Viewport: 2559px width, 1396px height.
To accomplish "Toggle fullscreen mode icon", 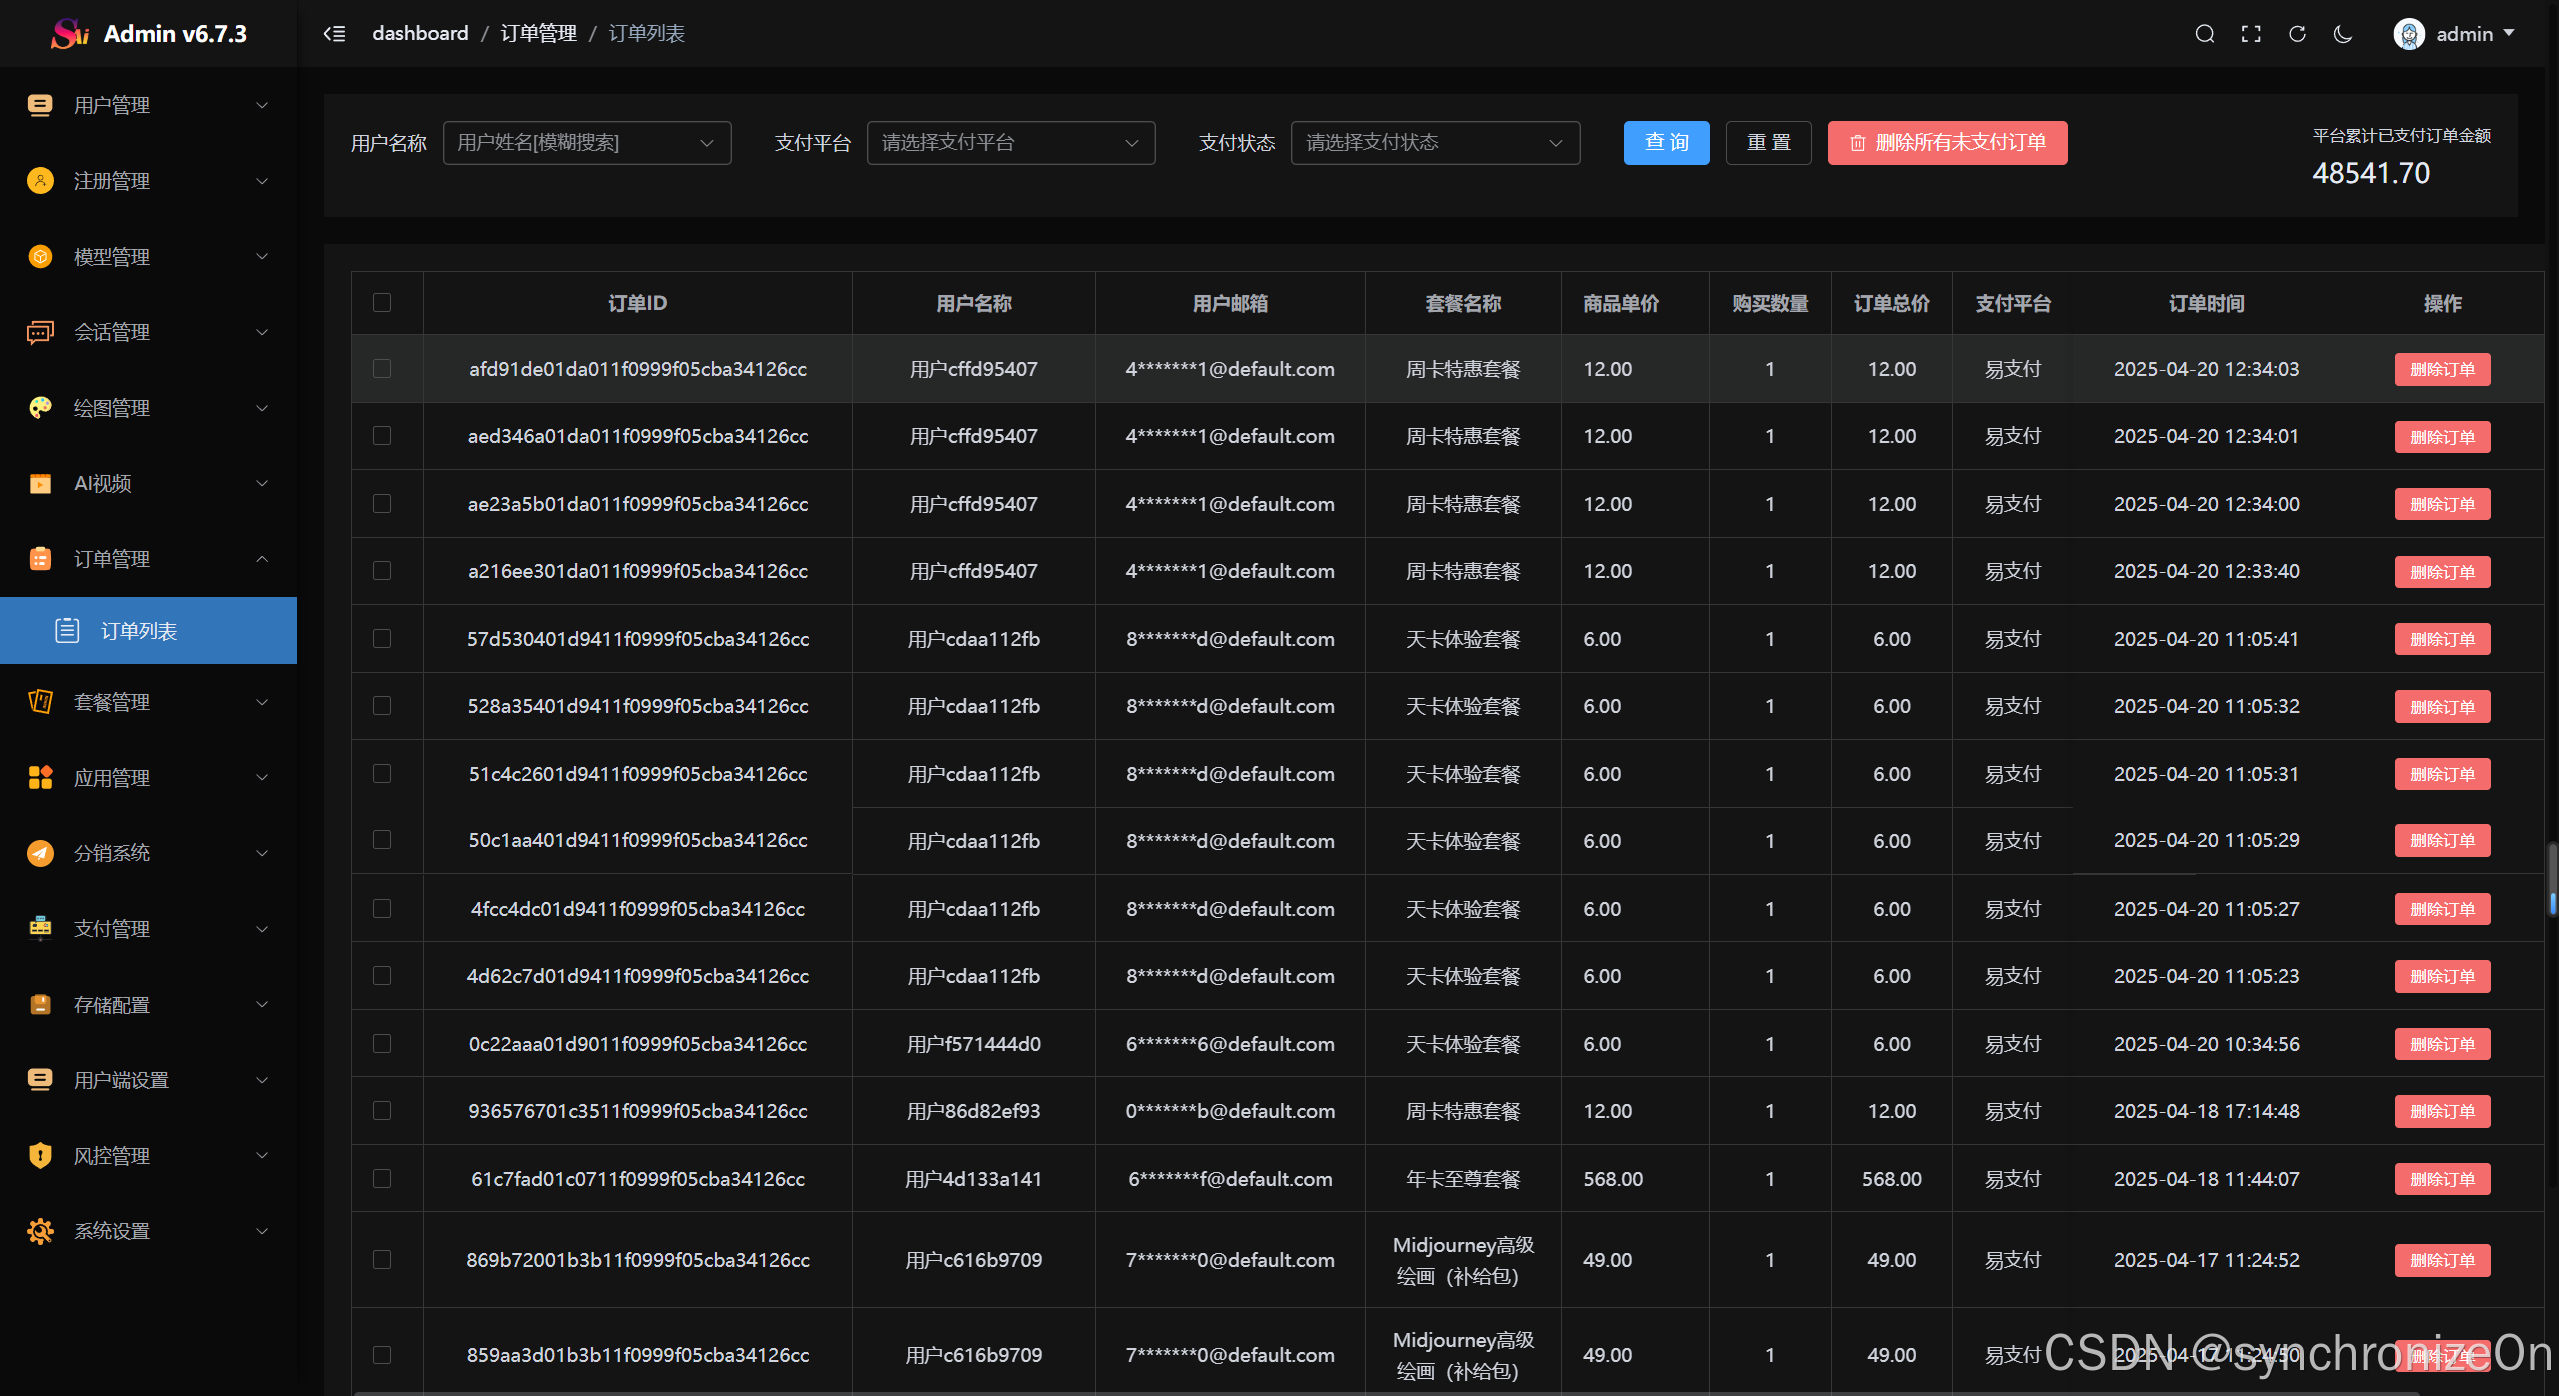I will tap(2251, 34).
